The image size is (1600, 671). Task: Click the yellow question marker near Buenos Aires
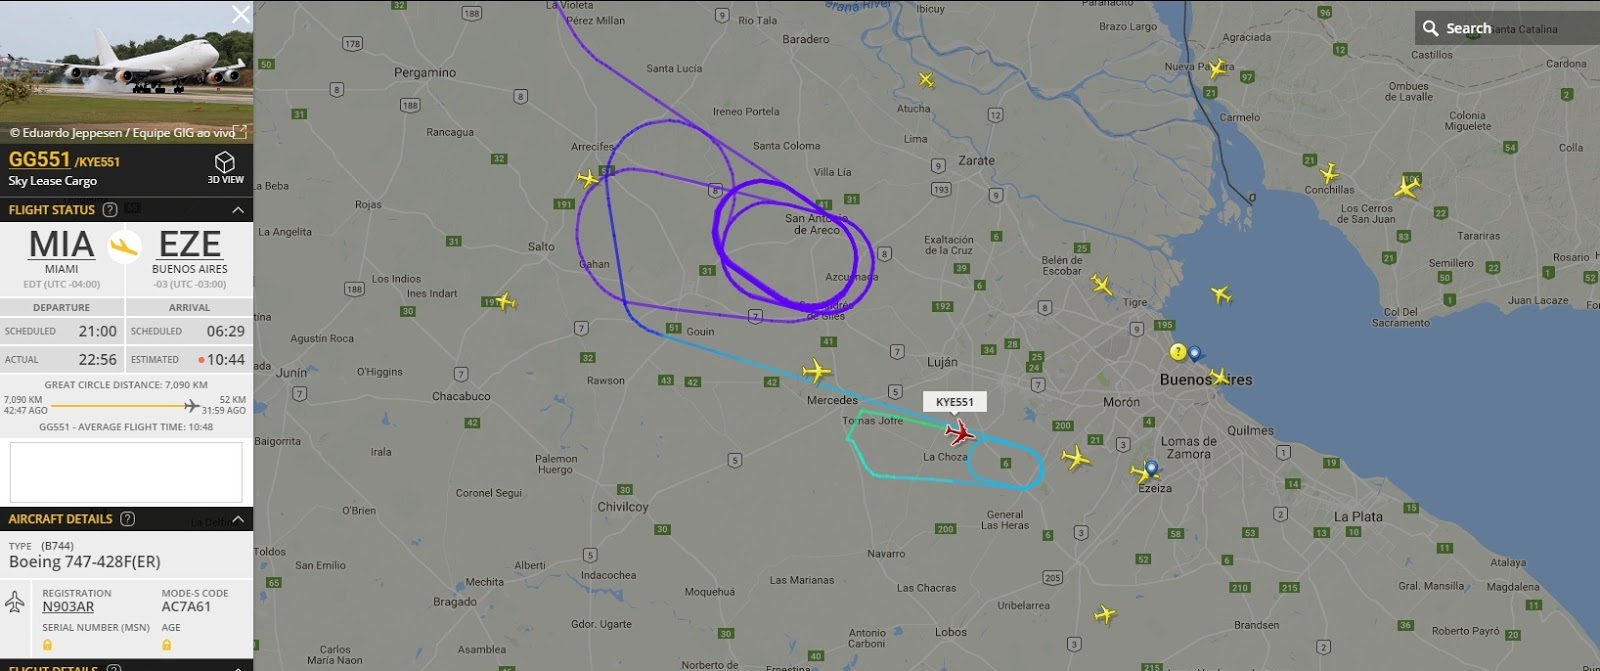tap(1178, 352)
